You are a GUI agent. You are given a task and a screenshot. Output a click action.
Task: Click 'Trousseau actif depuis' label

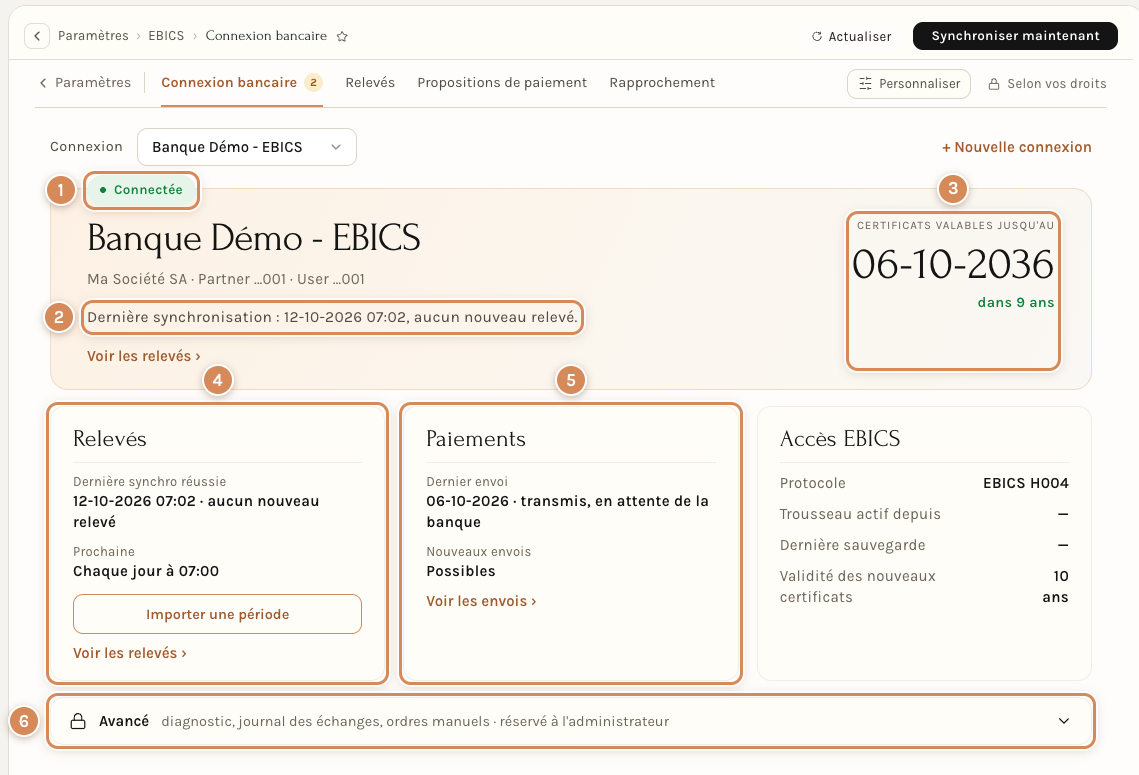860,514
